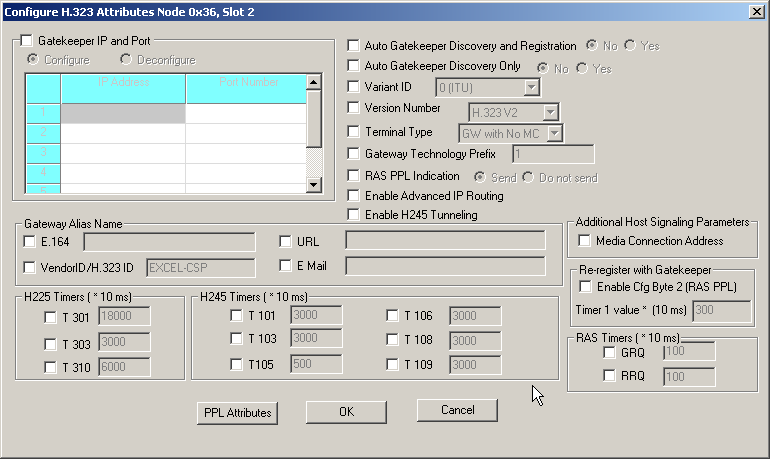
Task: Check the GRQ RAS timer box
Action: (x=609, y=353)
